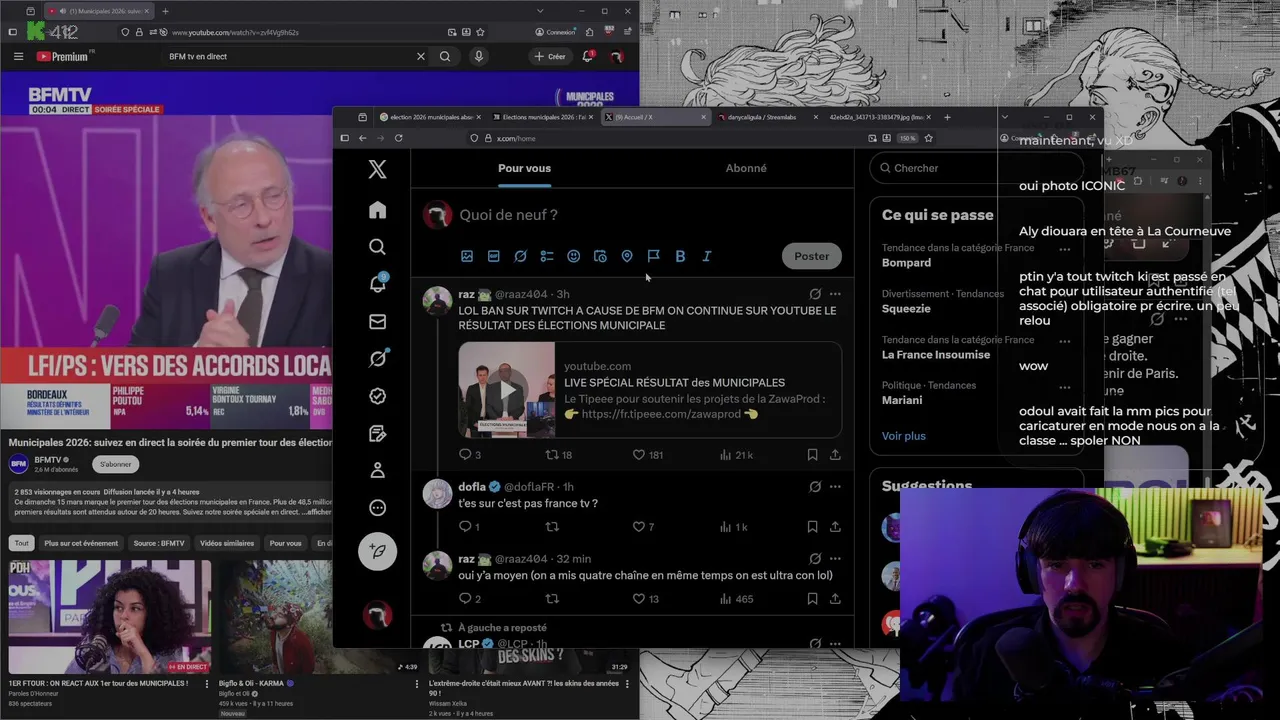The width and height of the screenshot is (1280, 720).
Task: Open the Explore magnifier in X sidebar
Action: tap(377, 247)
